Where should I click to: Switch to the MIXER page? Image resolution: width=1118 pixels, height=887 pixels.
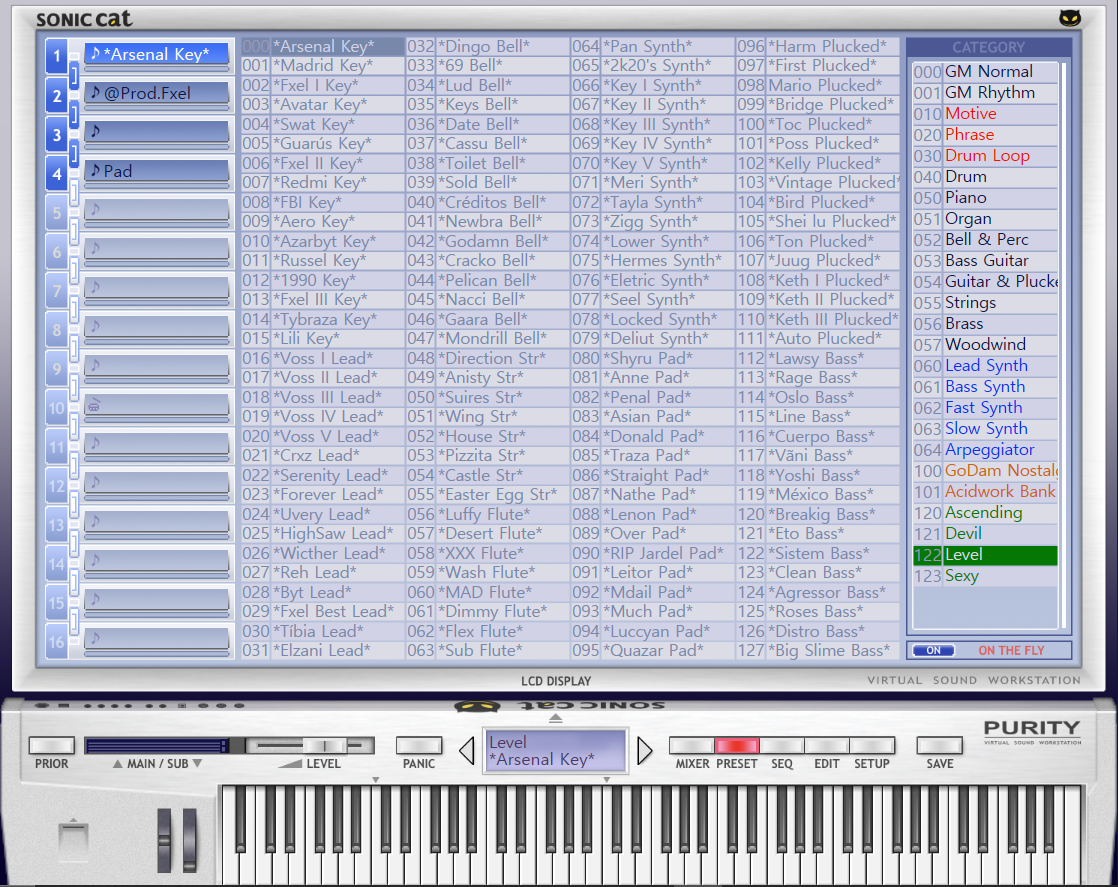pyautogui.click(x=692, y=746)
